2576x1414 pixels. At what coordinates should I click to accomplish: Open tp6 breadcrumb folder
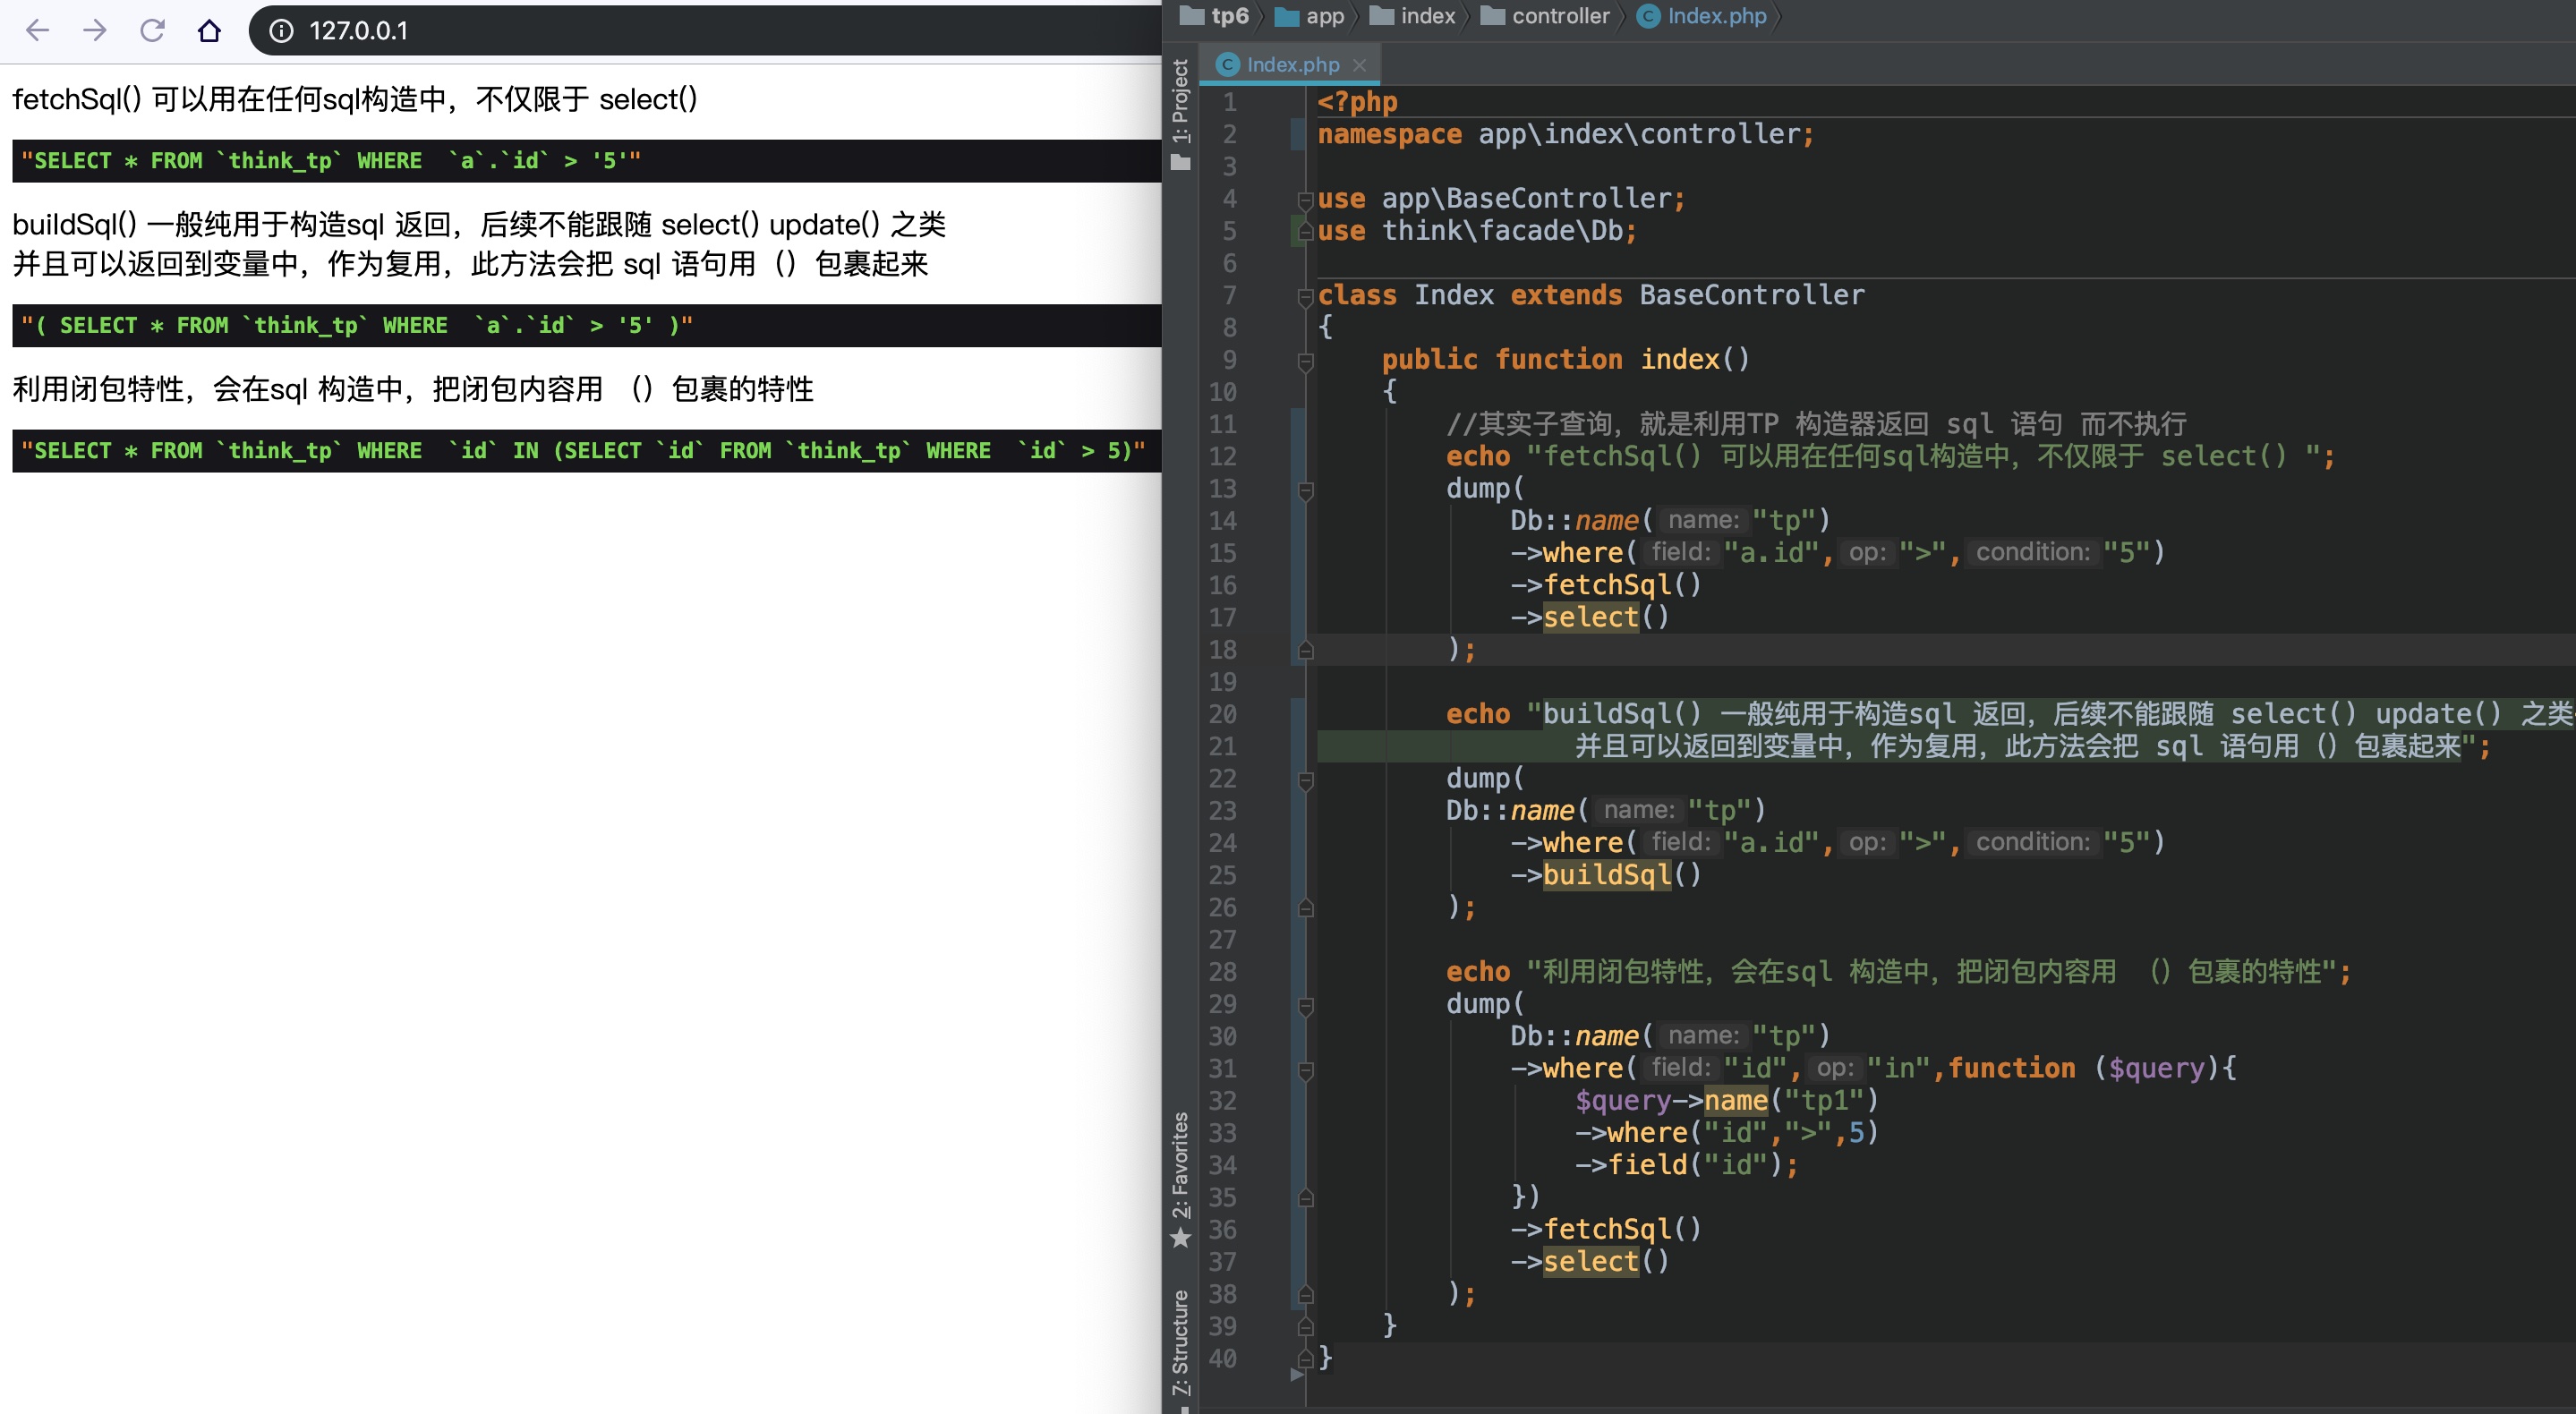point(1215,16)
